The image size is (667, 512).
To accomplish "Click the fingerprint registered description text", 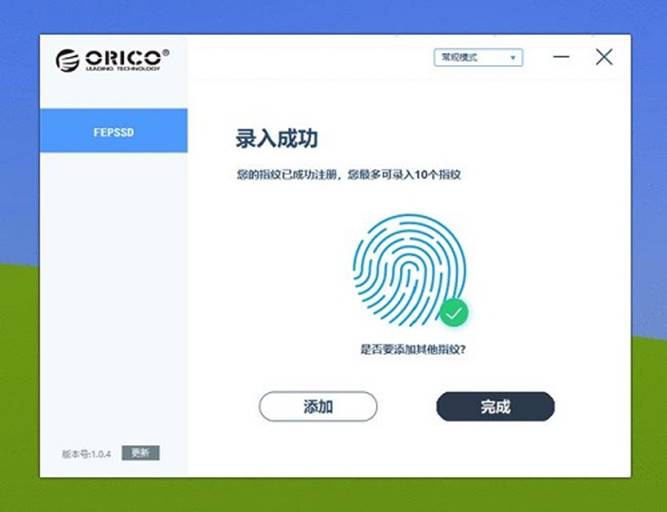I will tap(349, 175).
